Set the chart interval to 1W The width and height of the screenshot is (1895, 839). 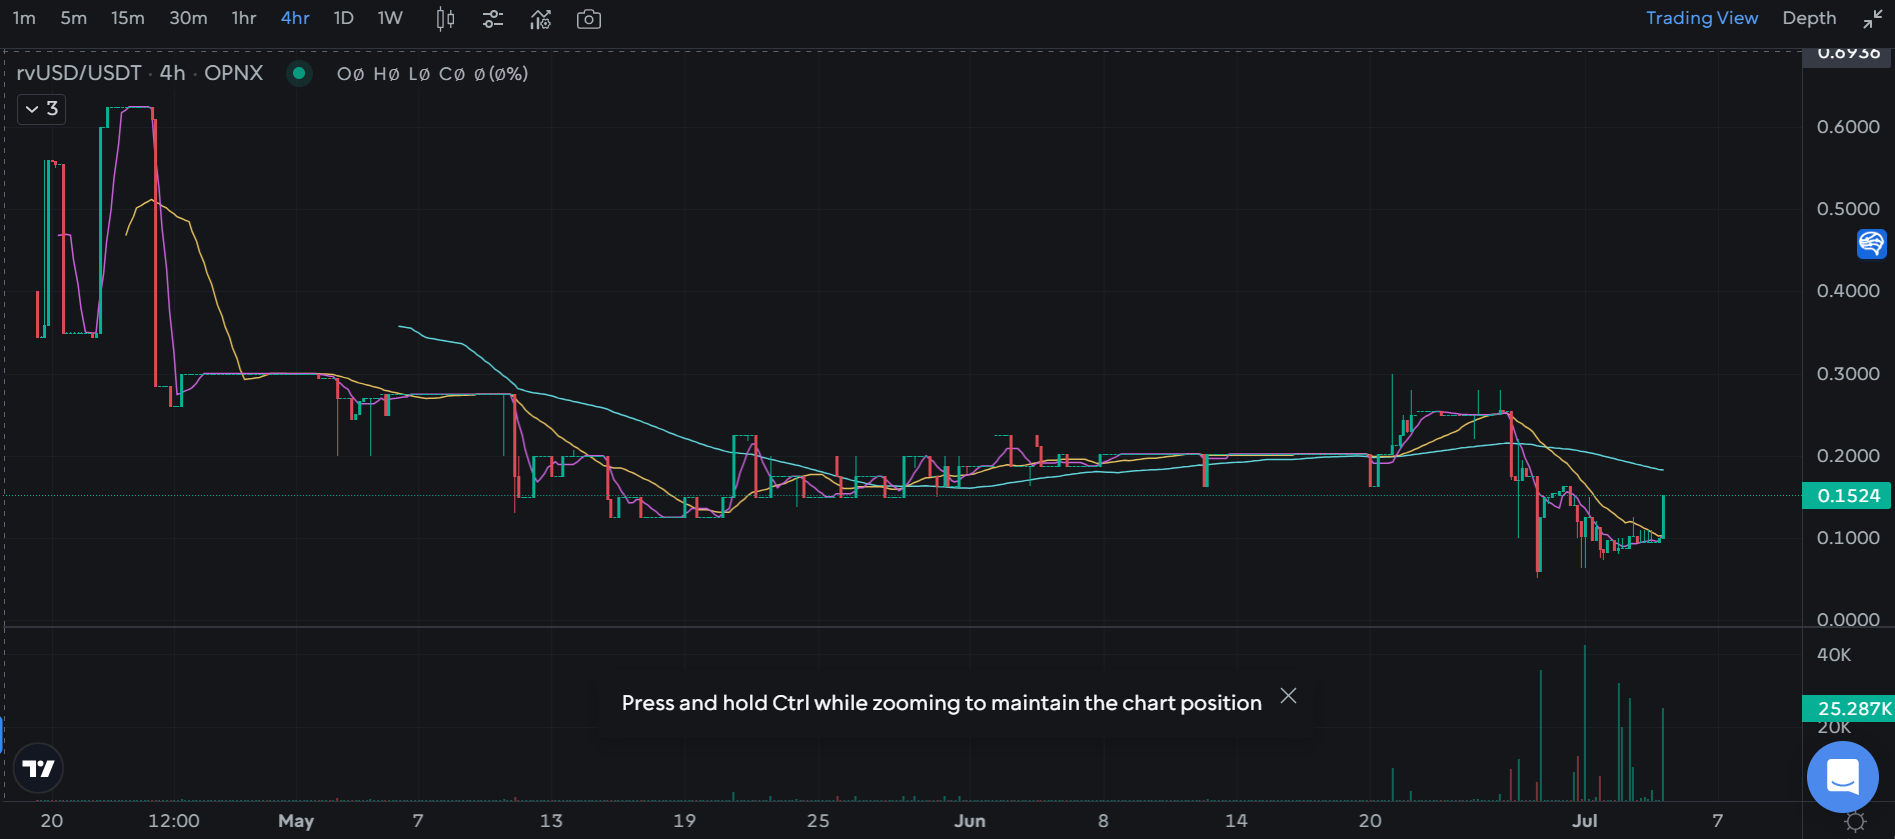point(390,18)
